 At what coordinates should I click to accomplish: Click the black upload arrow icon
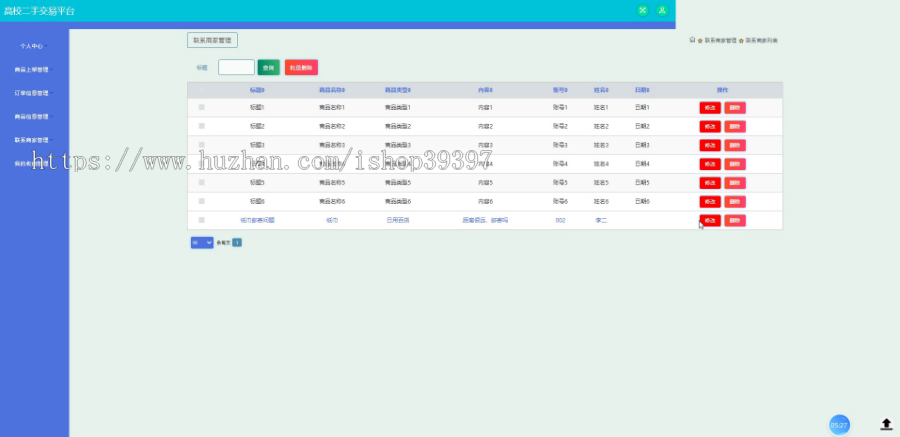(x=886, y=424)
